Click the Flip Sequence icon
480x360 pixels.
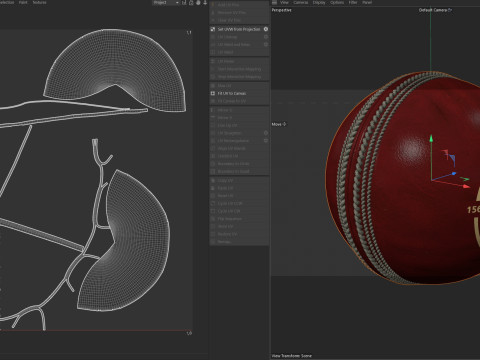click(213, 219)
